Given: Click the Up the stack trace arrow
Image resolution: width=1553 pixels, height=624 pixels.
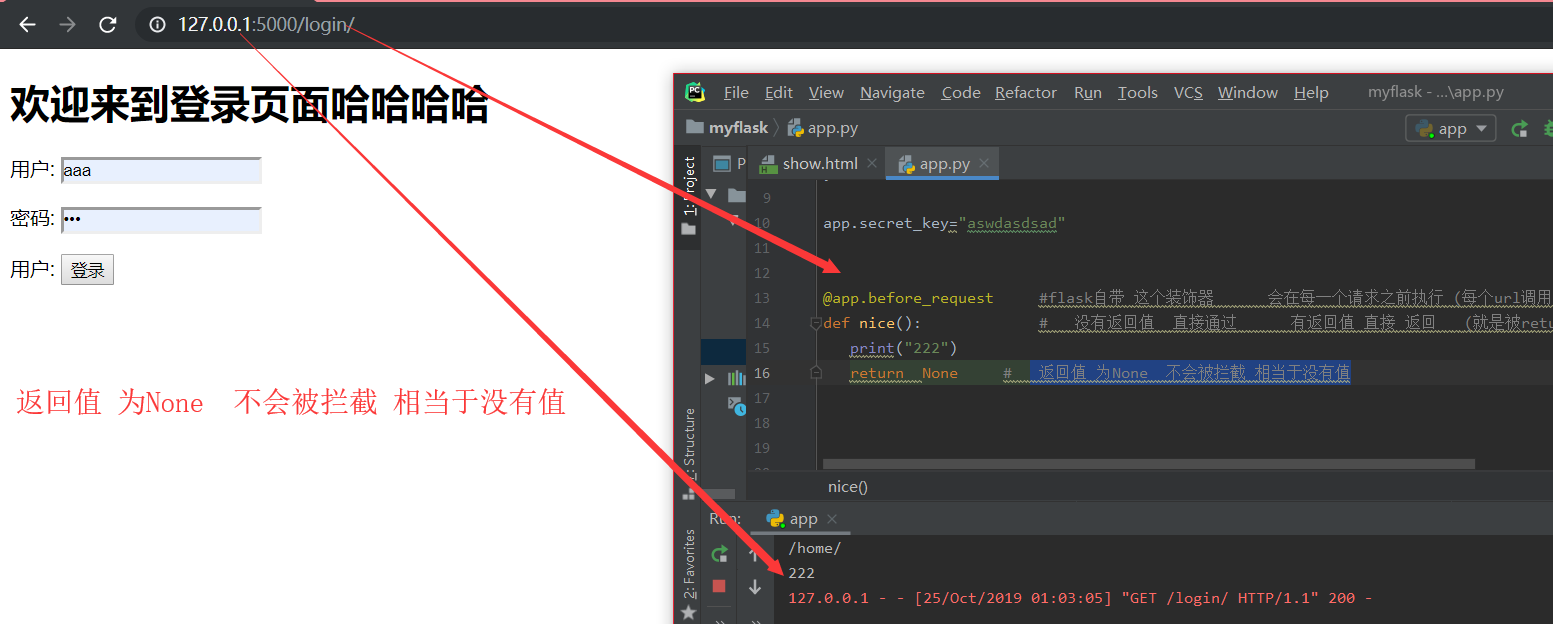Looking at the screenshot, I should click(754, 554).
